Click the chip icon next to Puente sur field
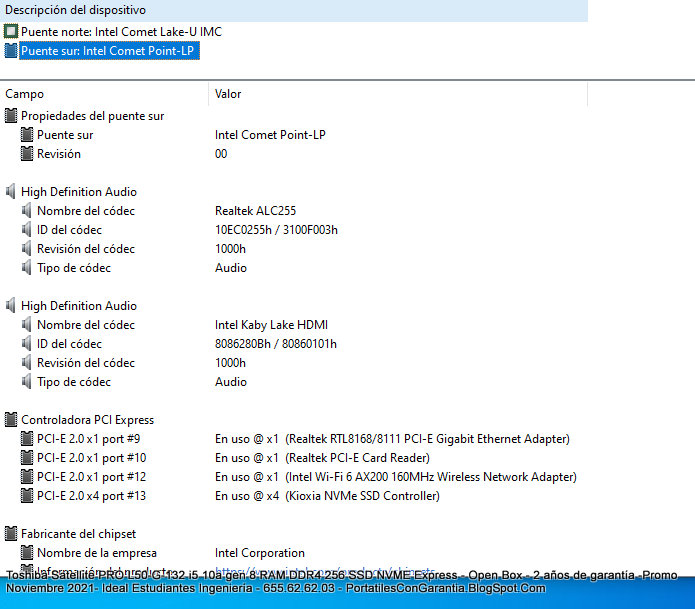Viewport: 695px width, 609px height. pyautogui.click(x=27, y=135)
